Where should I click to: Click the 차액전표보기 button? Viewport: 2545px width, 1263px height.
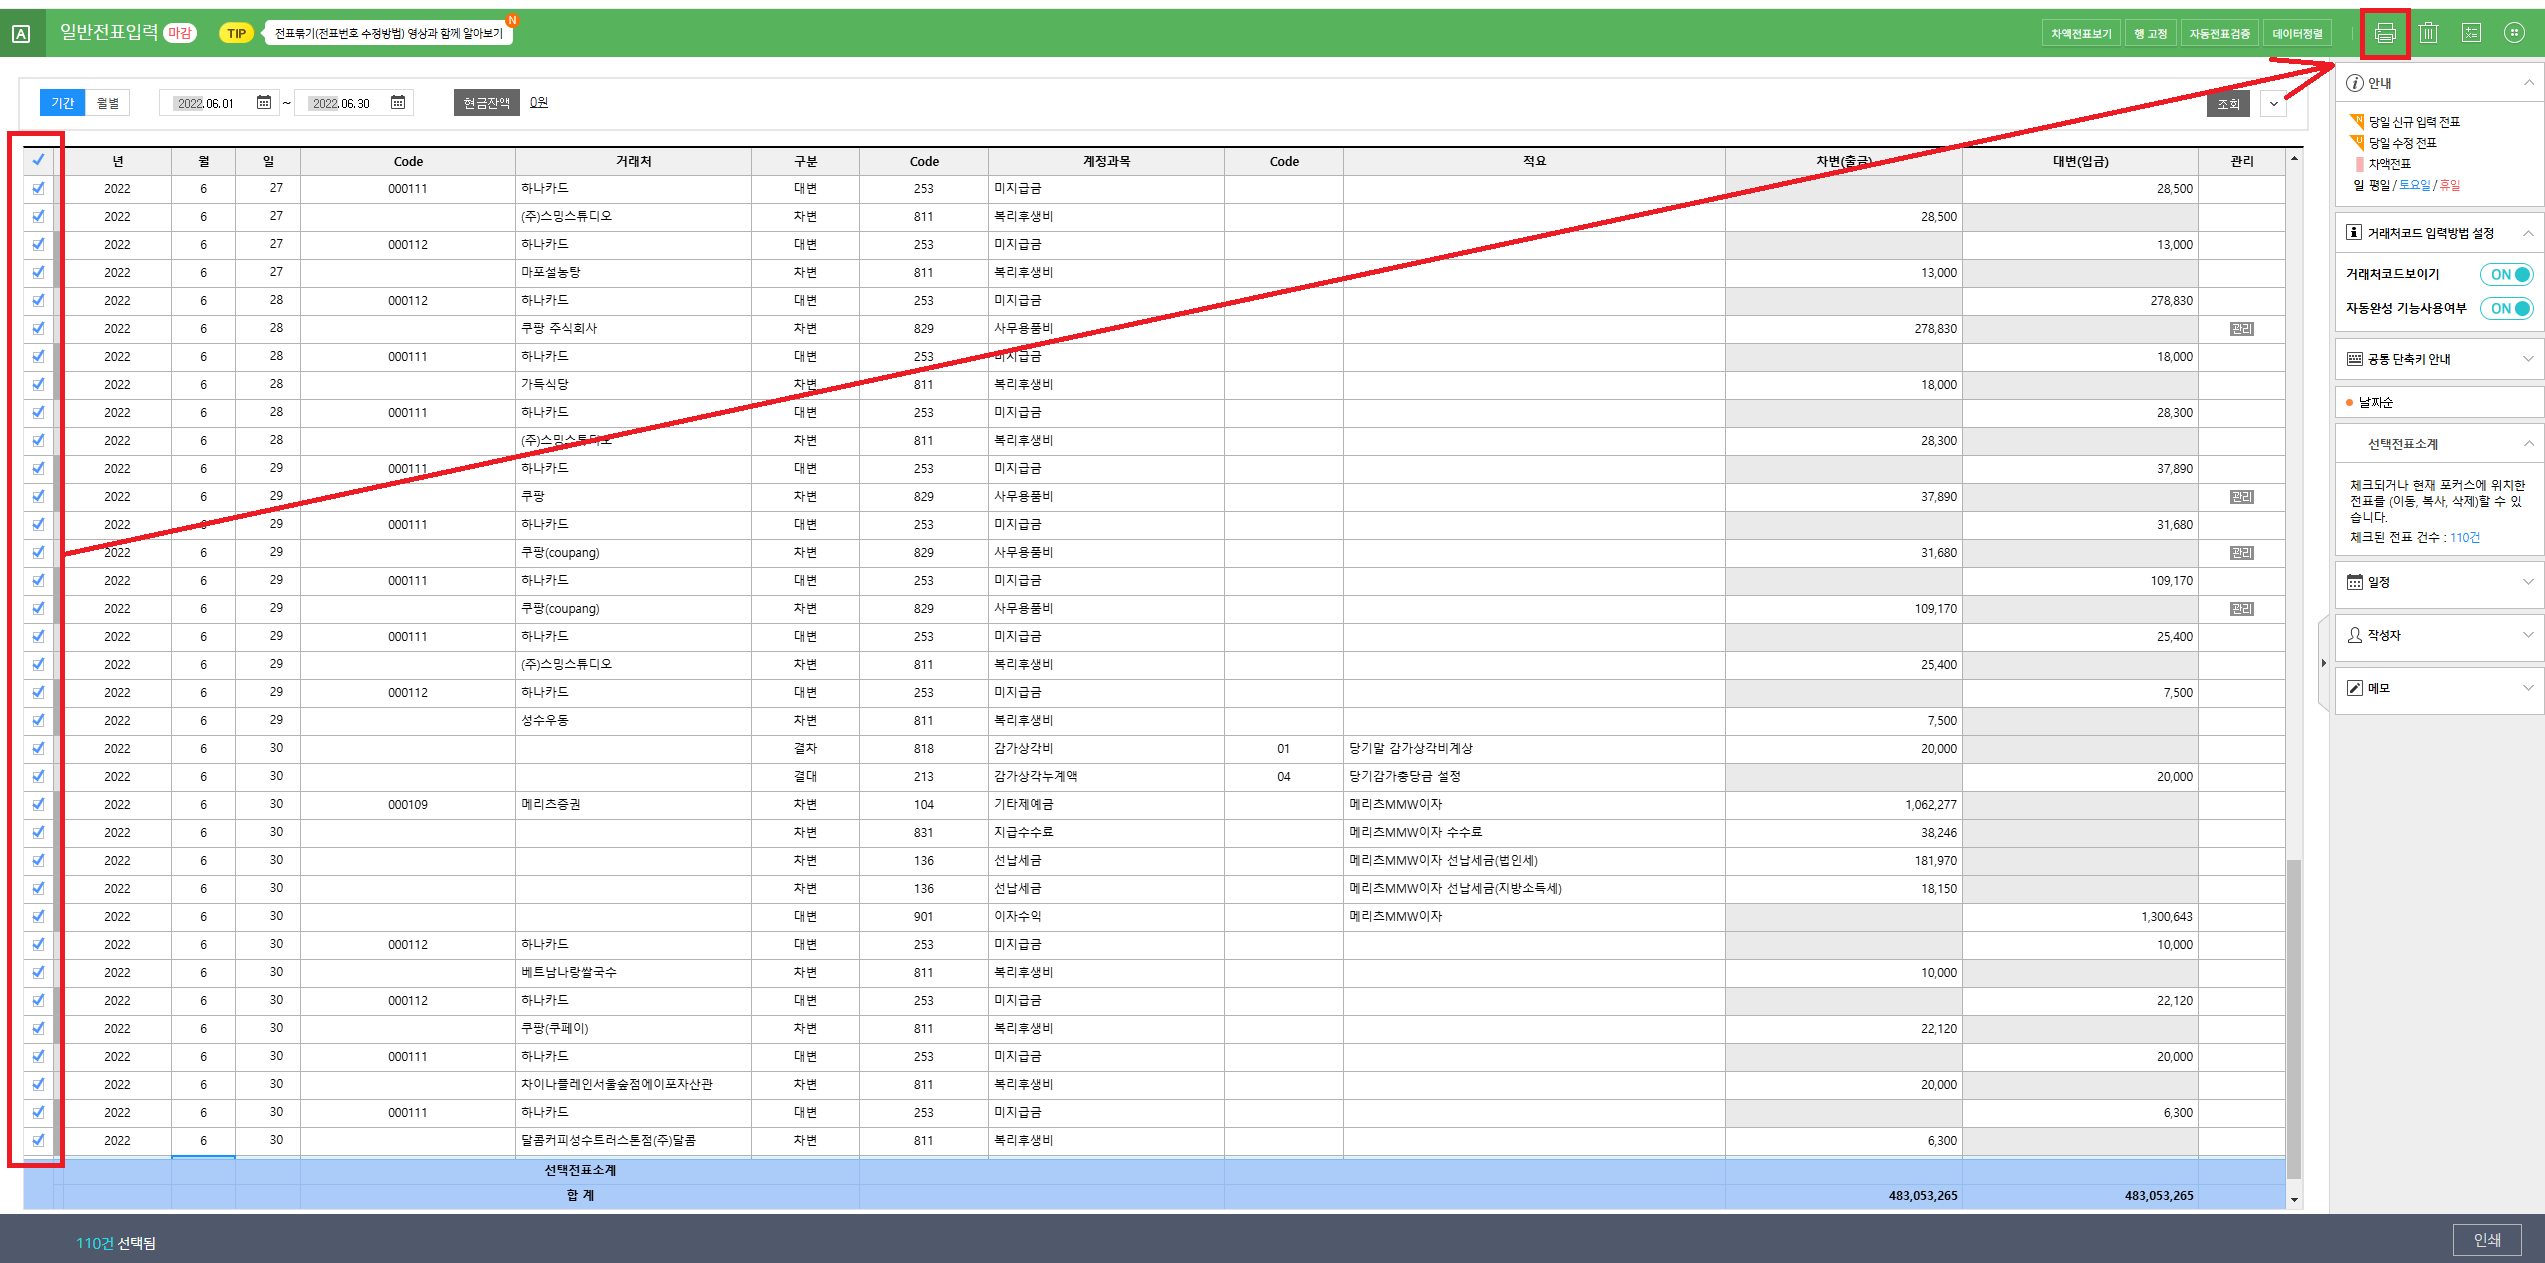coord(2080,34)
